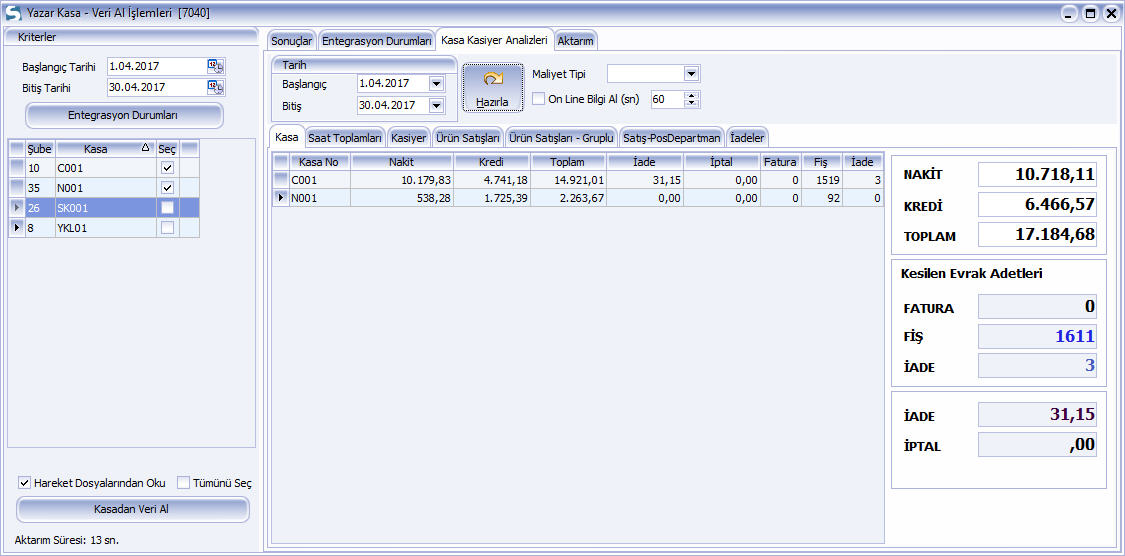The image size is (1125, 556).
Task: Toggle Tümünü Seç checkbox
Action: tap(183, 483)
